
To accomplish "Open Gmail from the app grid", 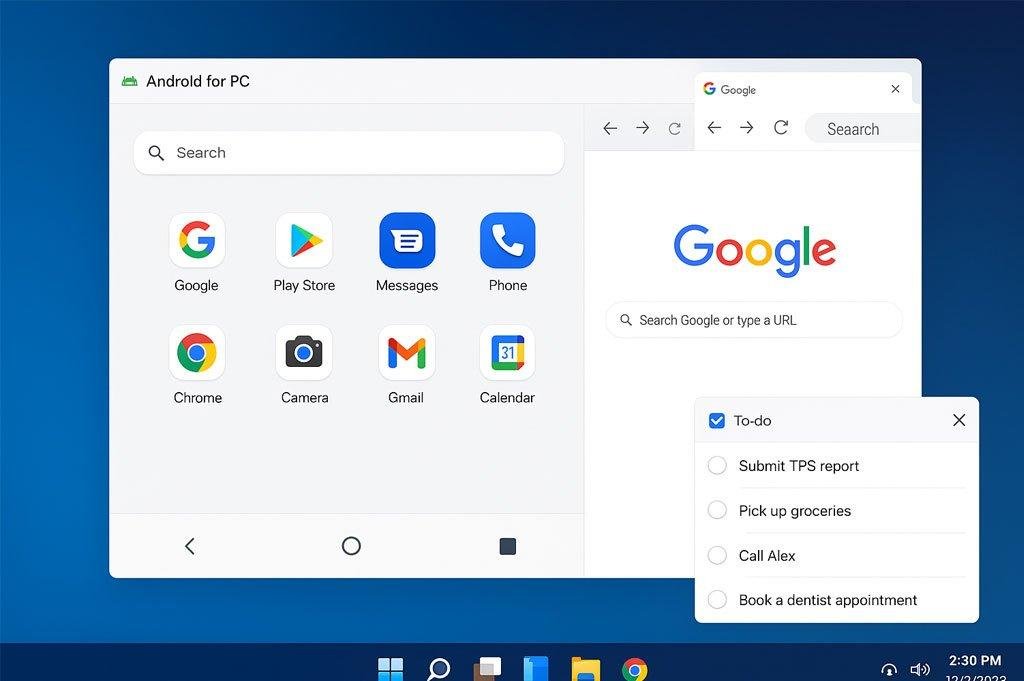I will [x=406, y=352].
